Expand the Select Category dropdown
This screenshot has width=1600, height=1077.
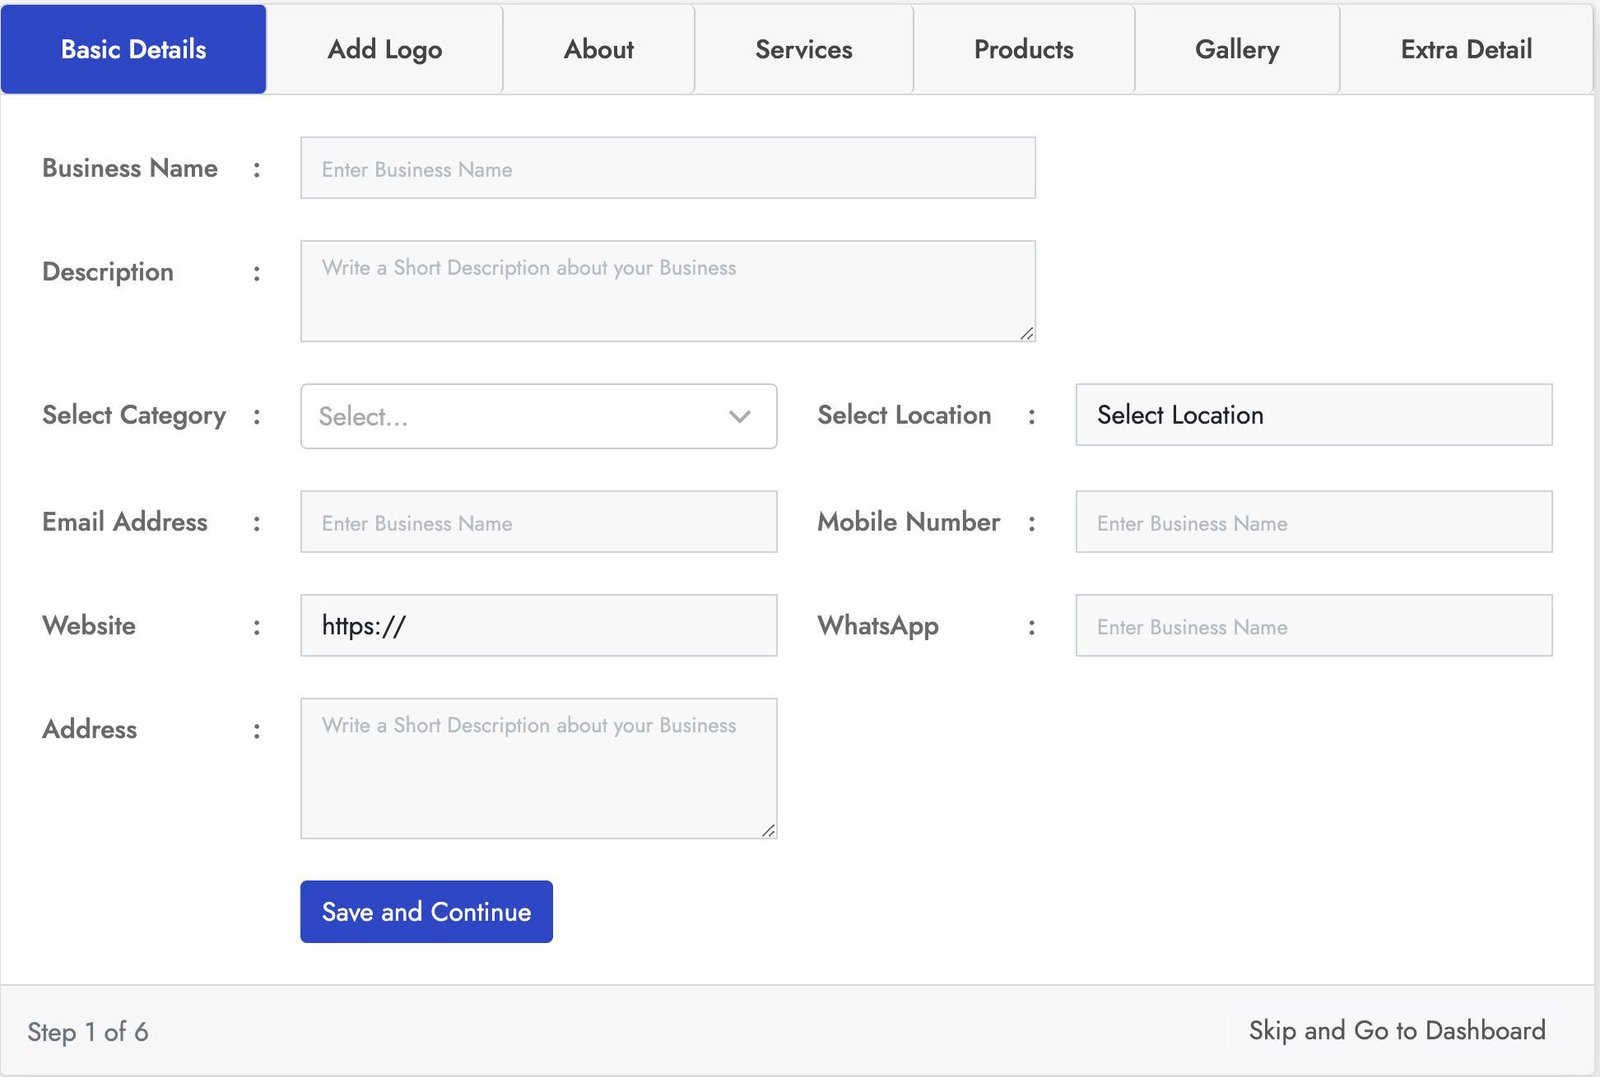[x=520, y=416]
